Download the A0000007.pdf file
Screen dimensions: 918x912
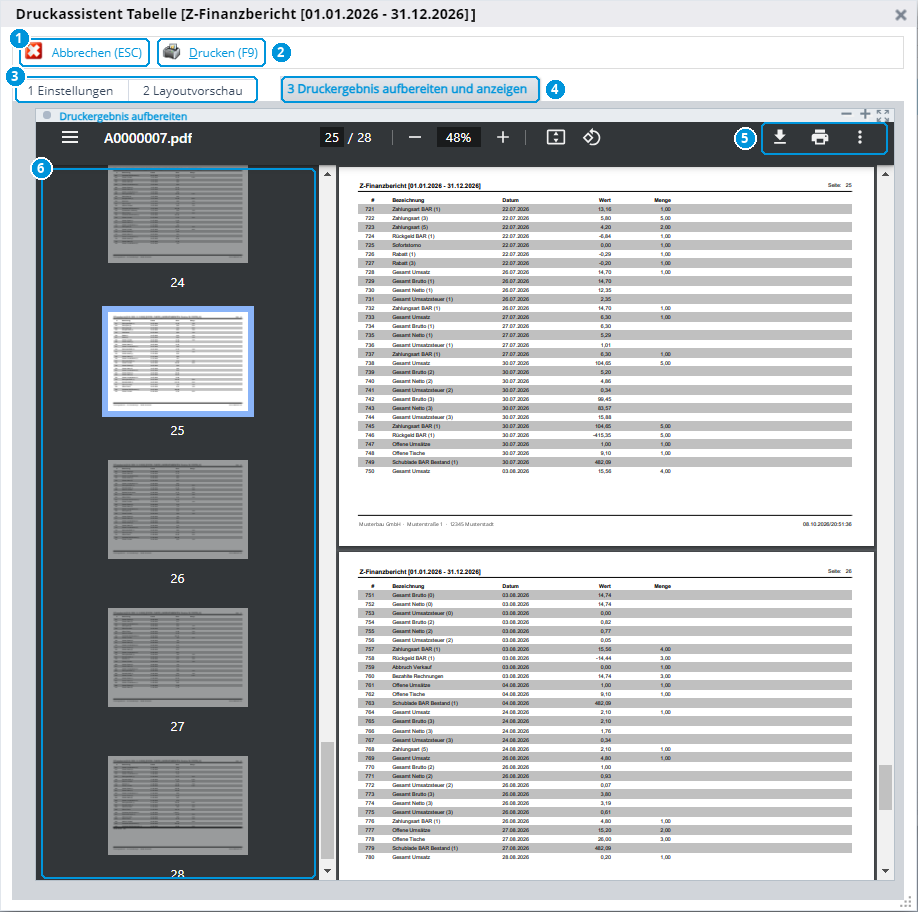click(x=780, y=138)
